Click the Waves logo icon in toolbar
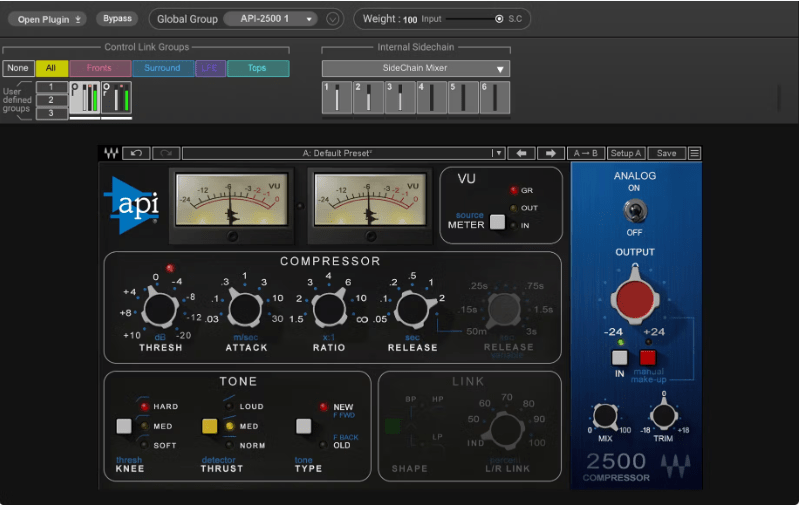 [111, 153]
